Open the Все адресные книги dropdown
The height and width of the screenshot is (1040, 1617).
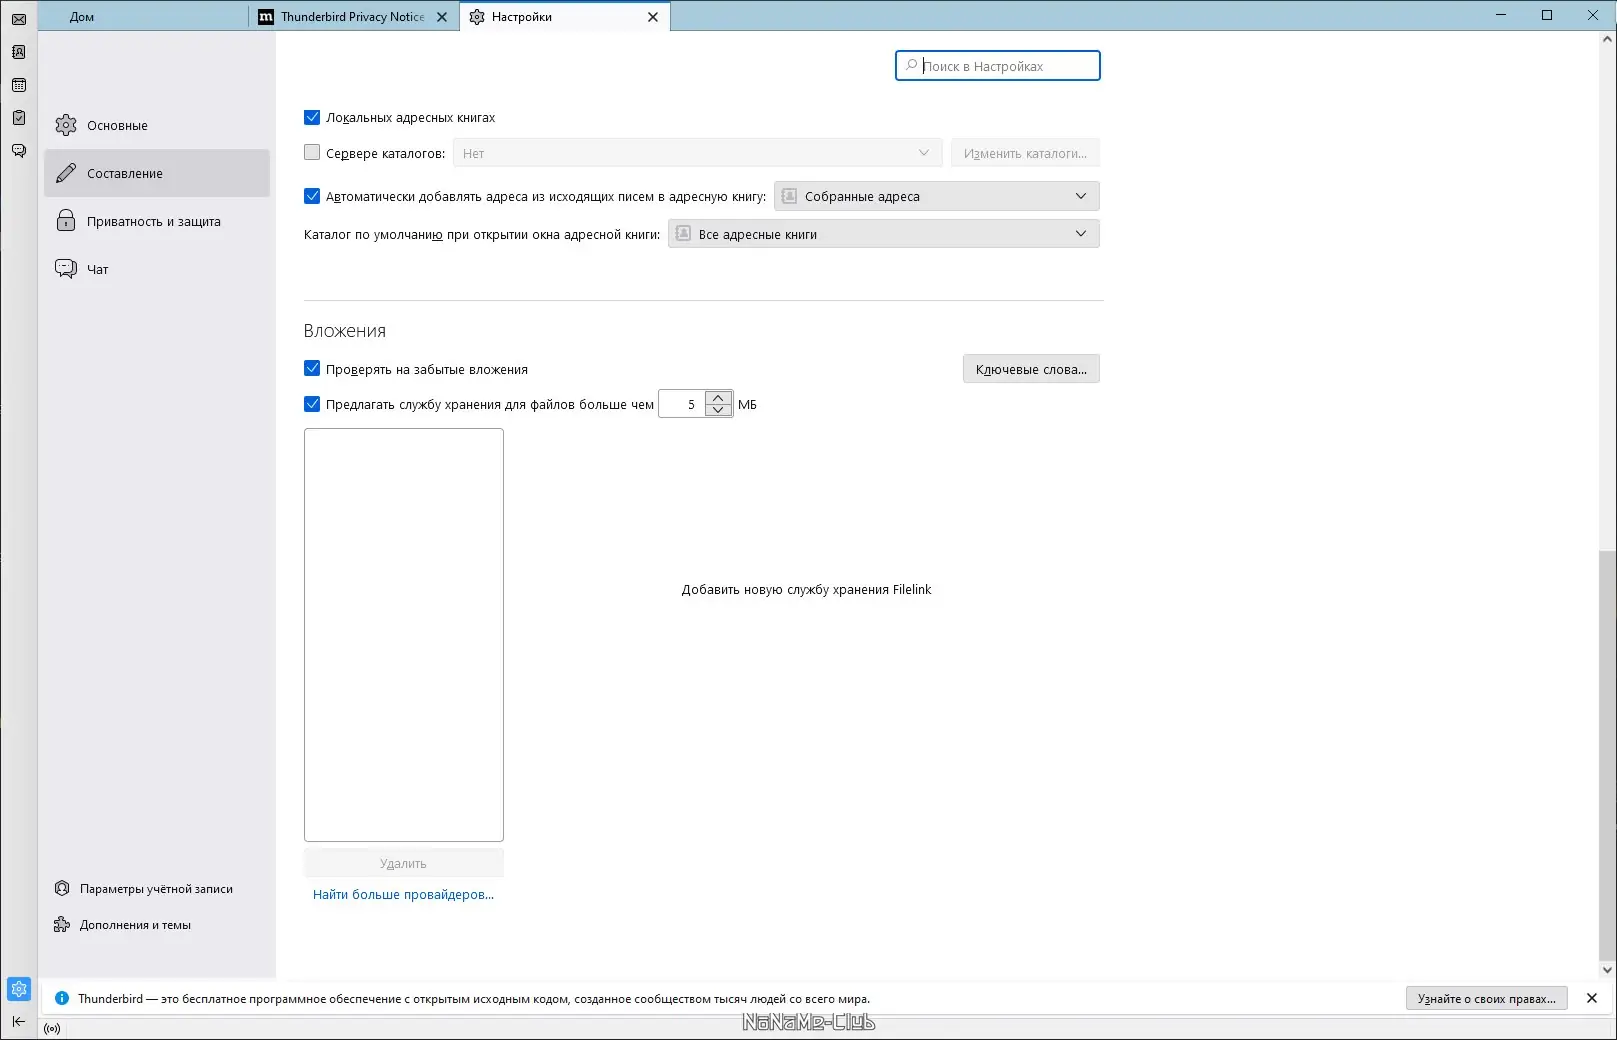coord(884,234)
